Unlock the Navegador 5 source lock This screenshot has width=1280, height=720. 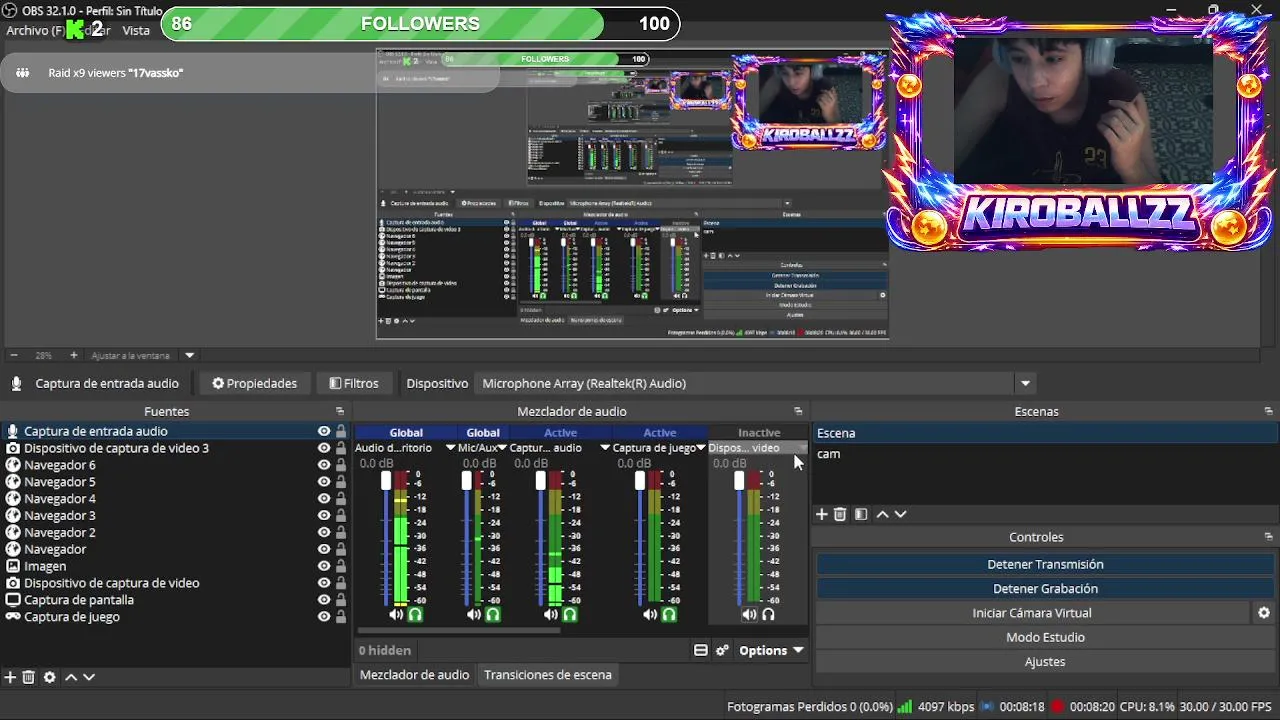pyautogui.click(x=341, y=482)
